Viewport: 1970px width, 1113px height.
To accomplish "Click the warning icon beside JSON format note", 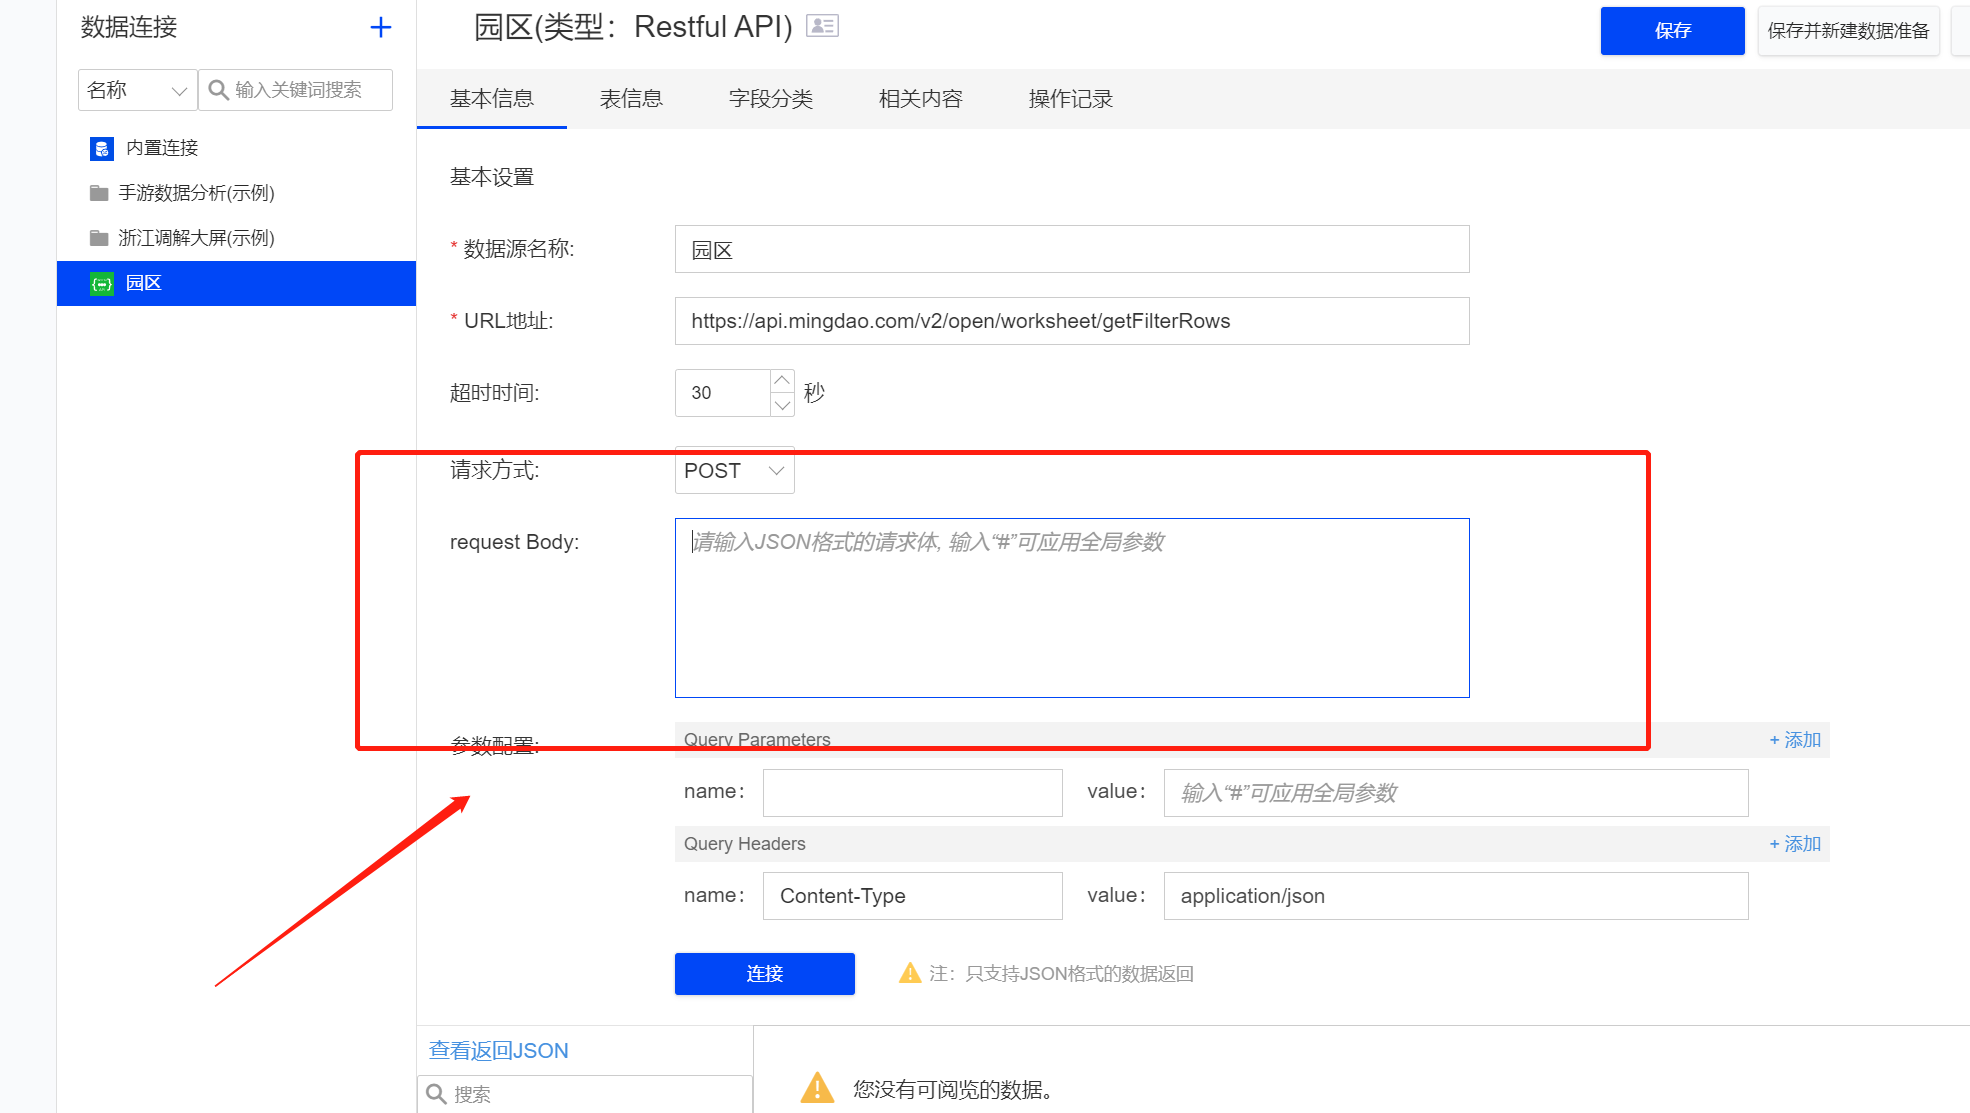I will pos(909,973).
